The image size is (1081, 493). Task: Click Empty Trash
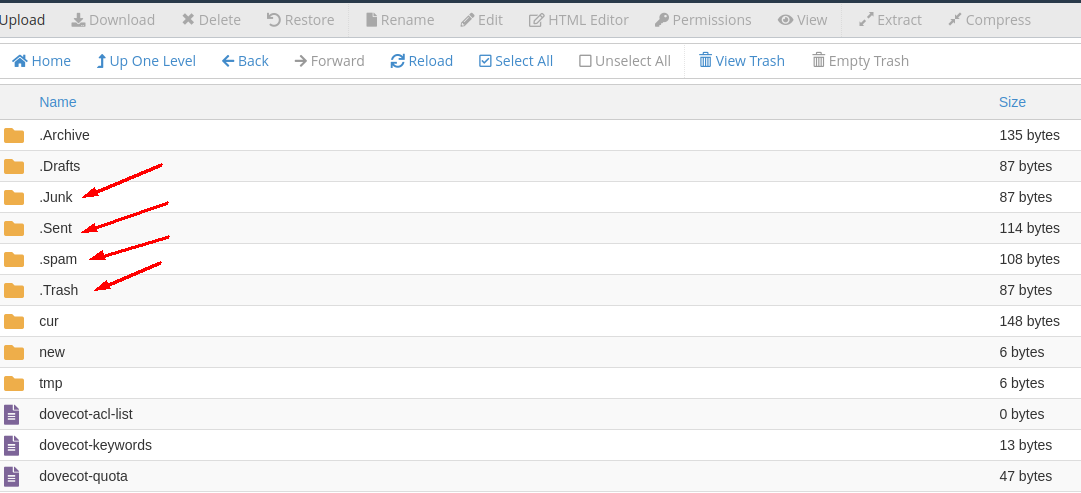tap(860, 61)
